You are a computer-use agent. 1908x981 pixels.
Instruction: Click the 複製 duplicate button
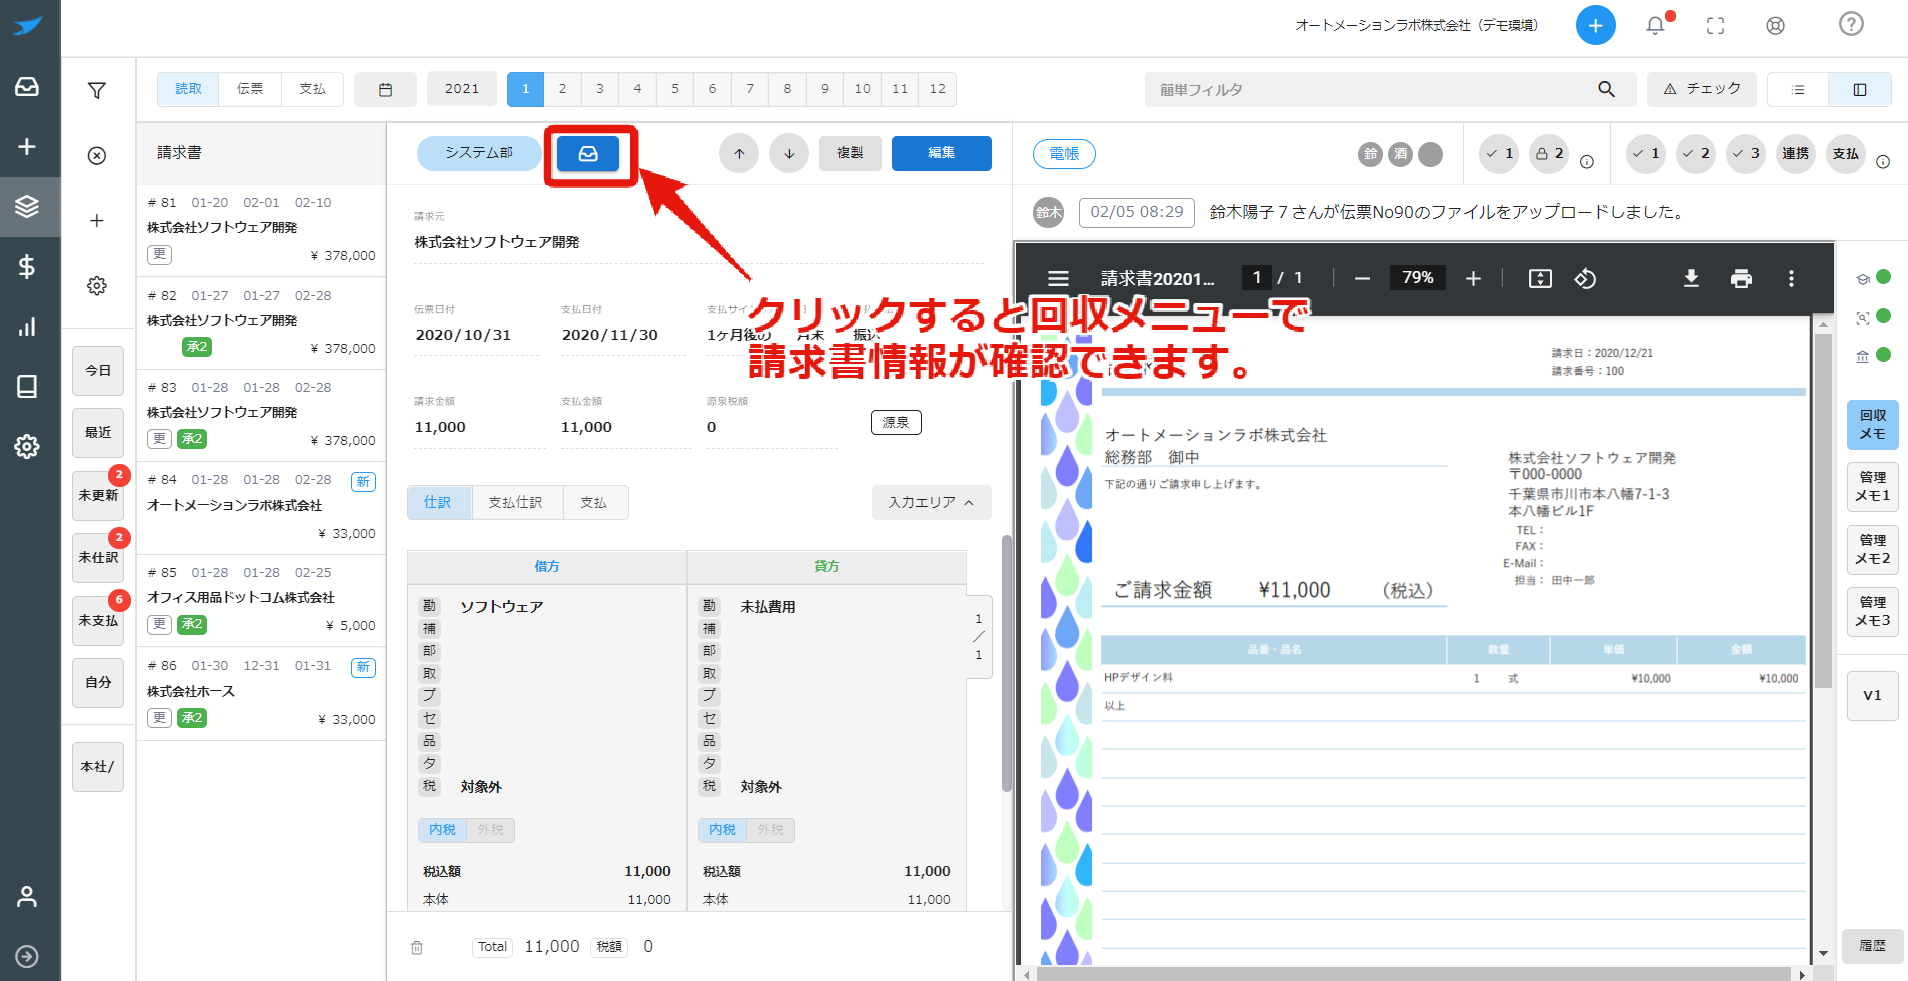click(x=850, y=153)
